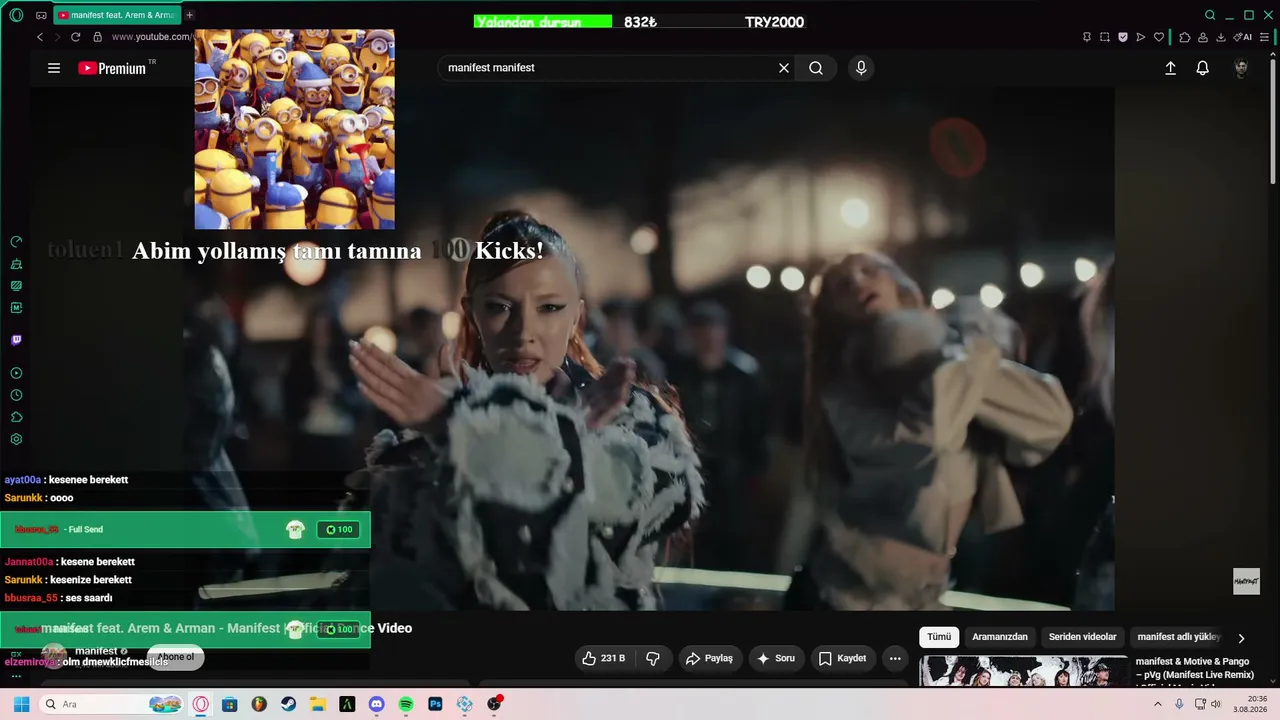Show more filter chips with right chevron

(1241, 638)
